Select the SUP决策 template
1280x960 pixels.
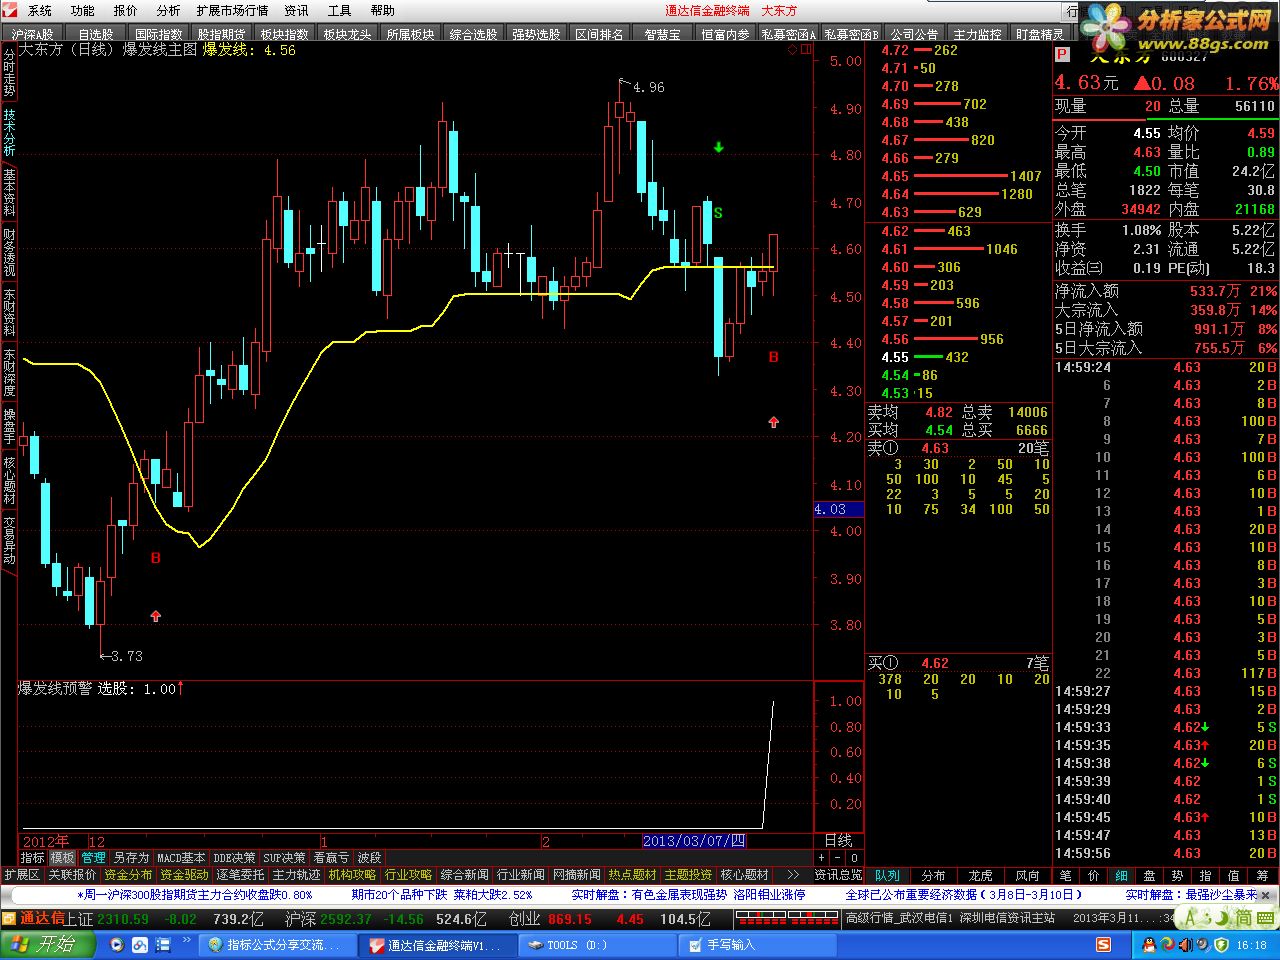tap(284, 858)
